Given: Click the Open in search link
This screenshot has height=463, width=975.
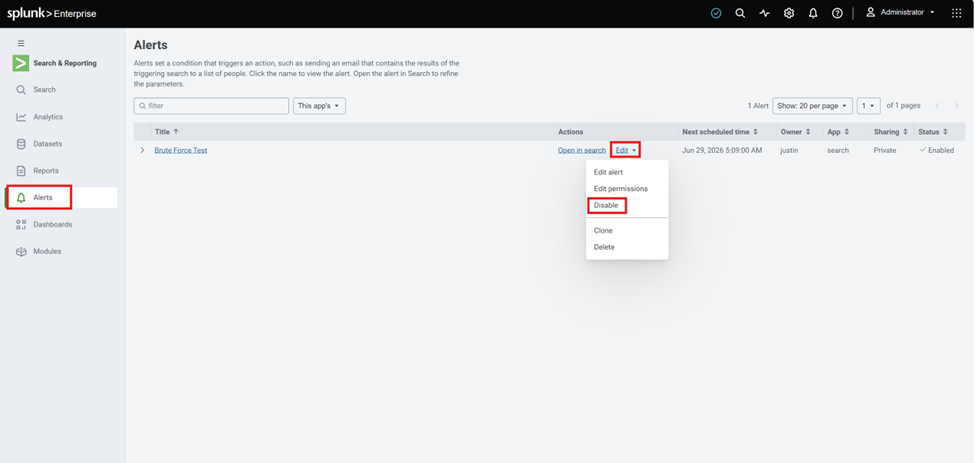Looking at the screenshot, I should [x=581, y=150].
